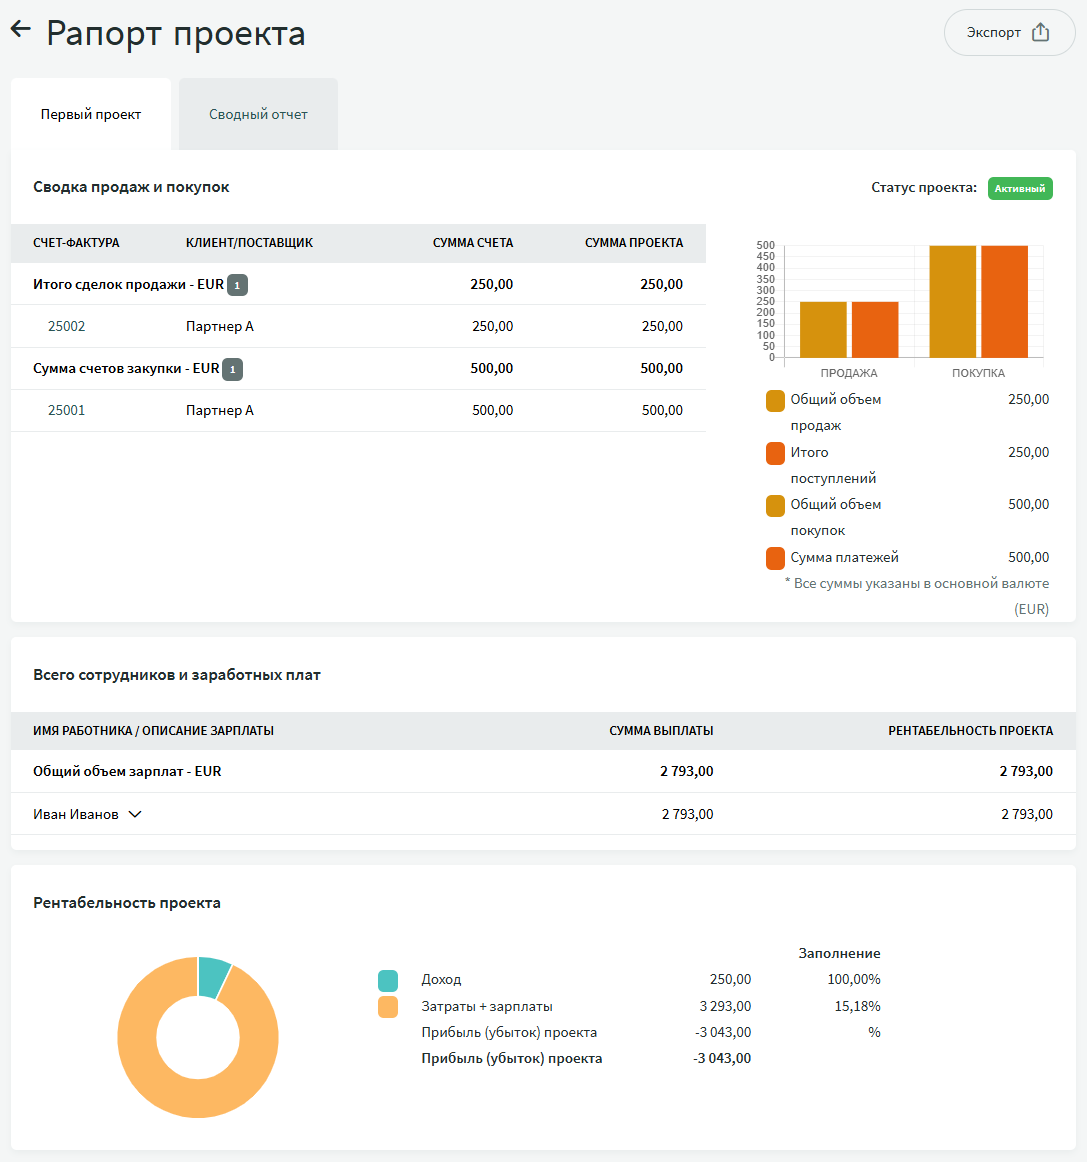The image size is (1087, 1162).
Task: Expand the Иван Иванов salary row
Action: point(135,814)
